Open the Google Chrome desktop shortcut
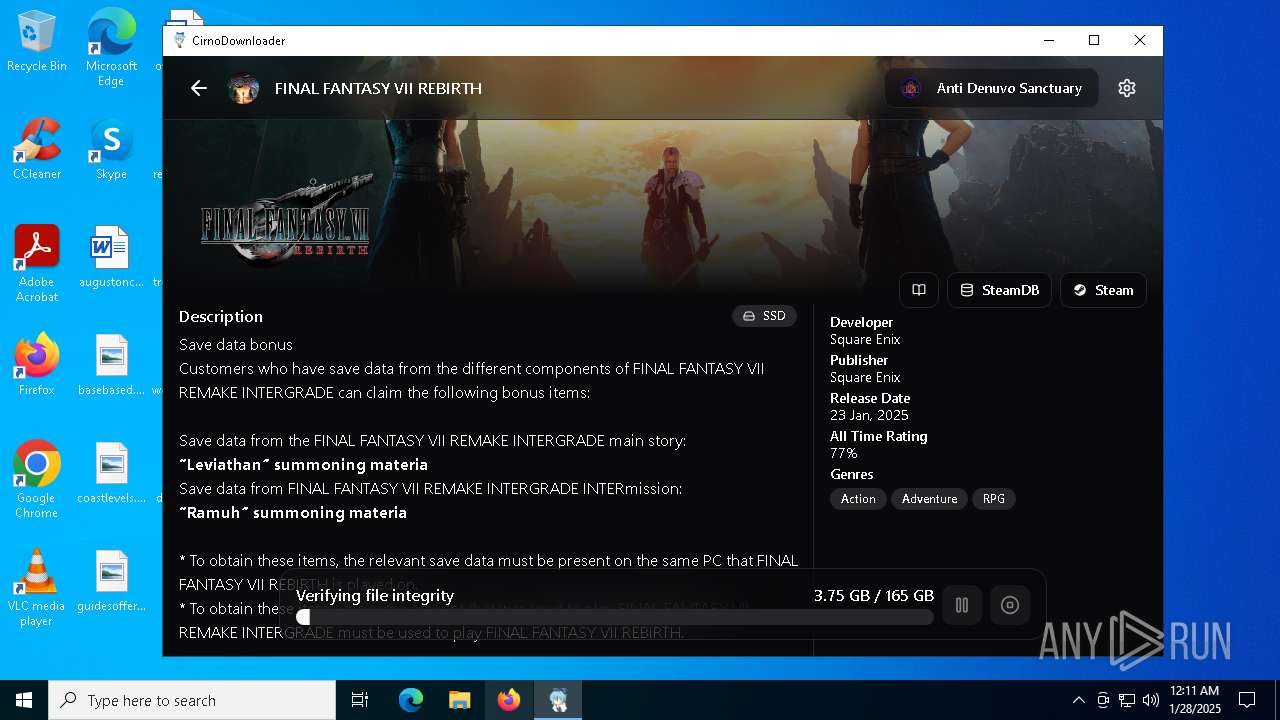1280x720 pixels. pyautogui.click(x=37, y=480)
